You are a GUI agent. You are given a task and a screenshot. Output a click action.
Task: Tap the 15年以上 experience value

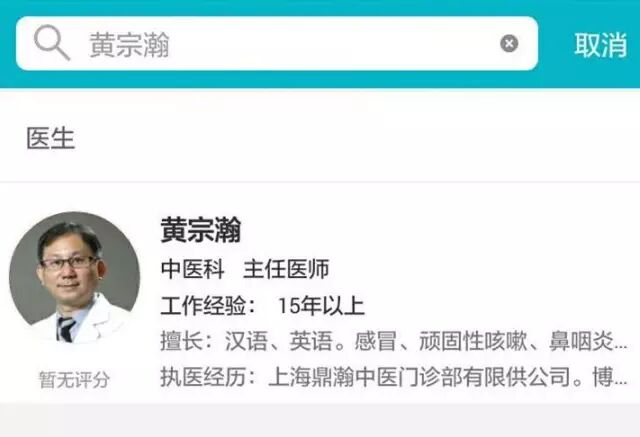click(321, 306)
